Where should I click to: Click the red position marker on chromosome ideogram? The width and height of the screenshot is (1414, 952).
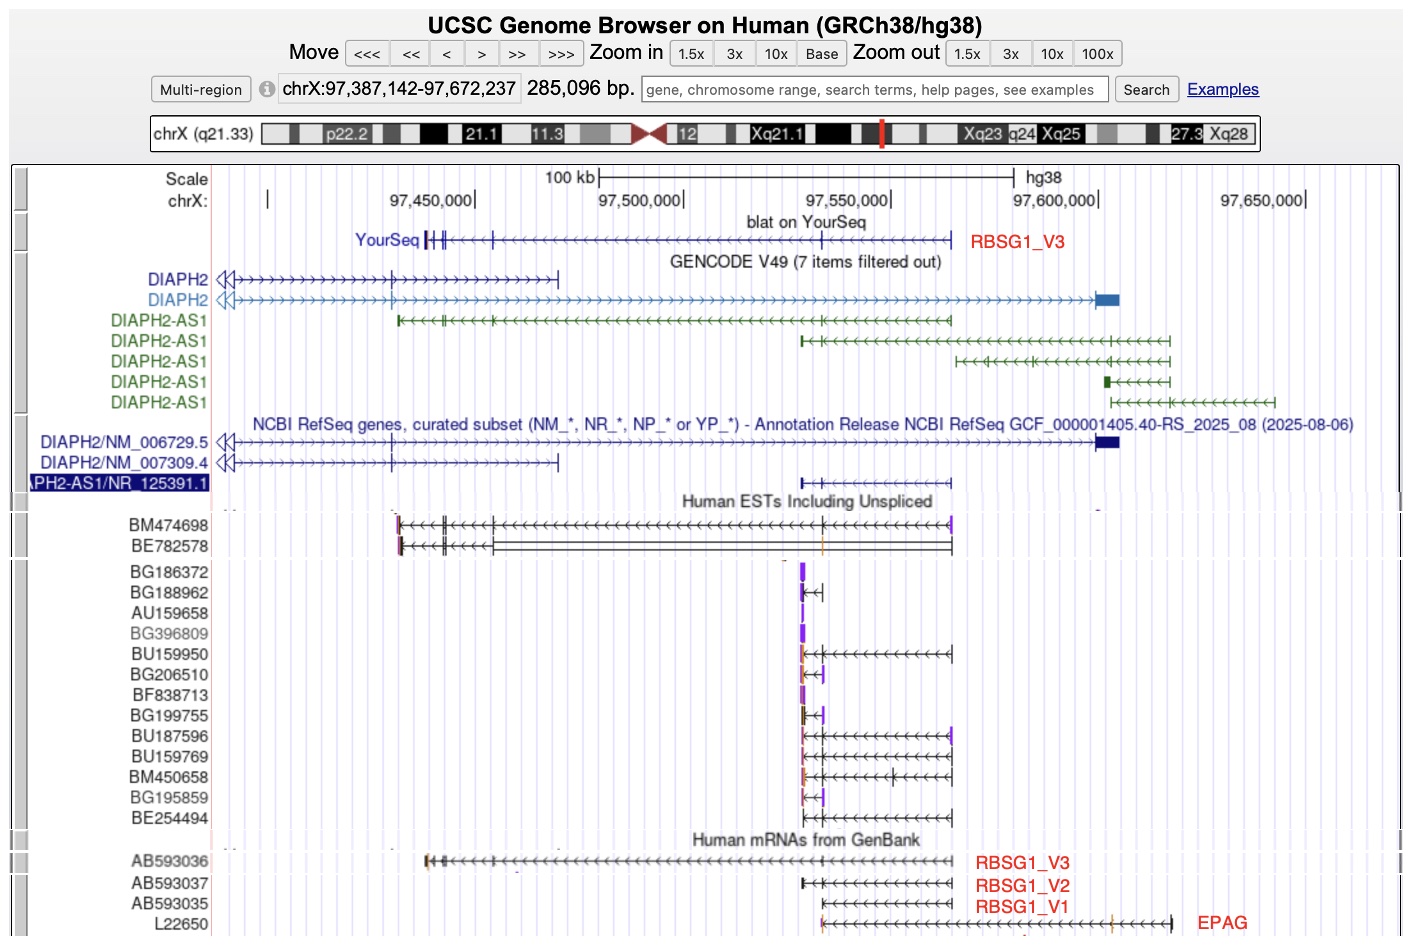(881, 133)
